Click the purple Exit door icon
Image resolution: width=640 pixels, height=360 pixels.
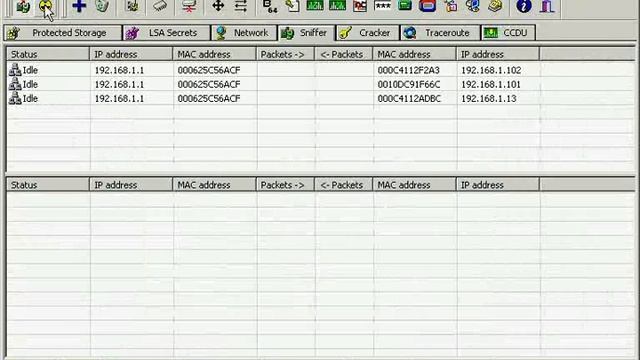coord(546,6)
